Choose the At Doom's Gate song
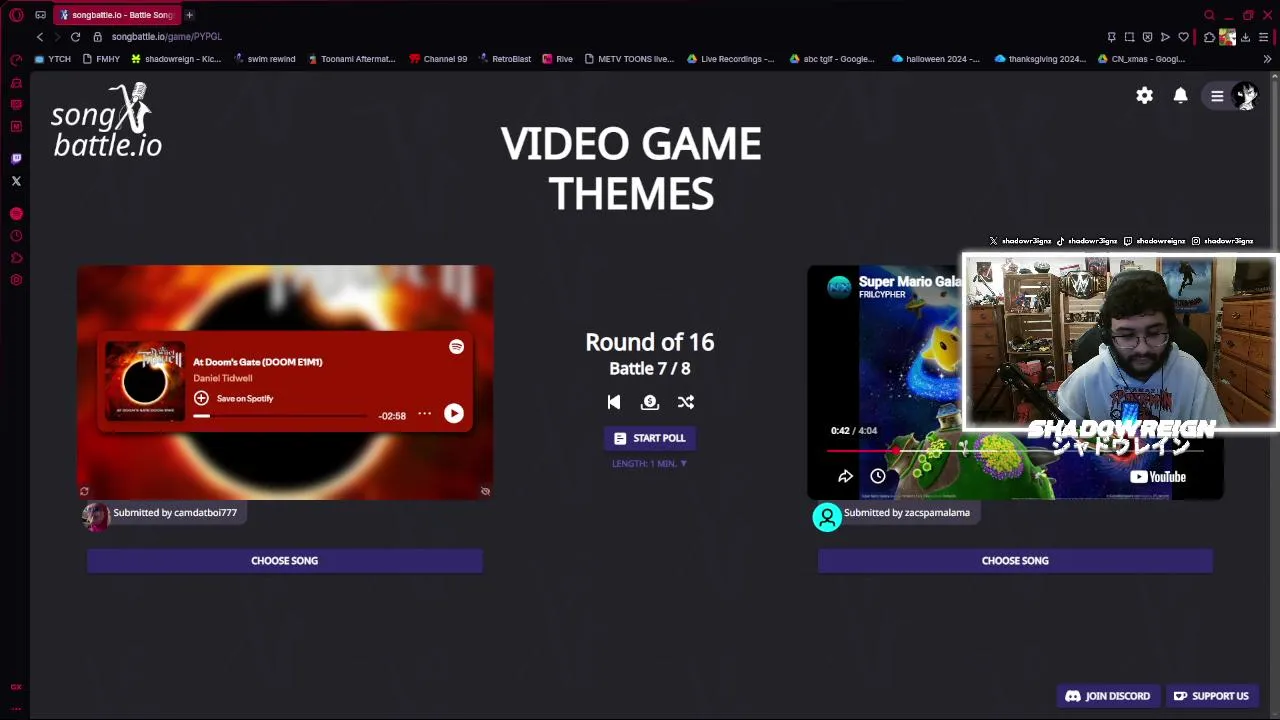Image resolution: width=1280 pixels, height=720 pixels. click(285, 561)
